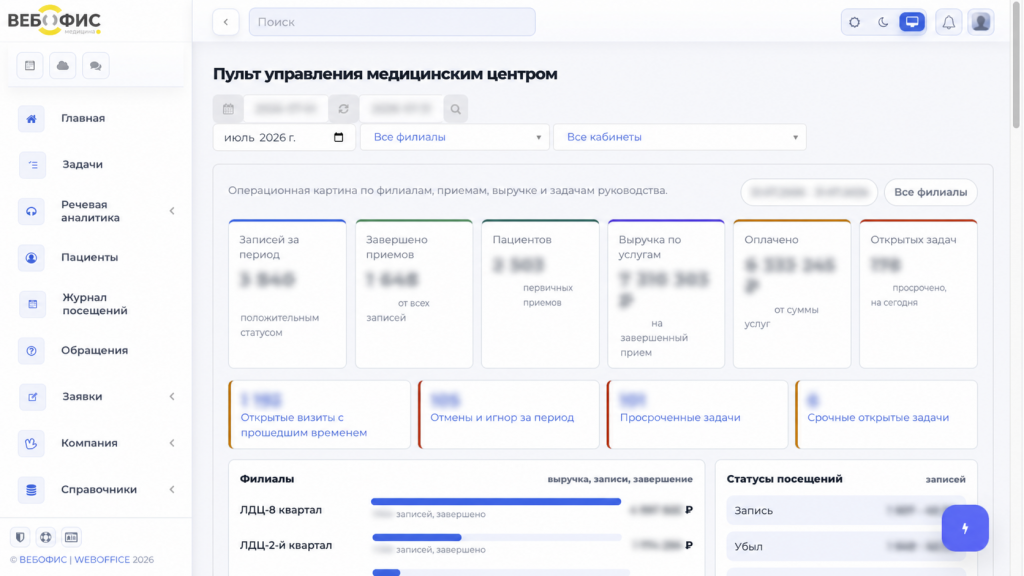Open the calendar icon in sidebar toolbar
Screen dimensions: 1024x576
pyautogui.click(x=30, y=65)
